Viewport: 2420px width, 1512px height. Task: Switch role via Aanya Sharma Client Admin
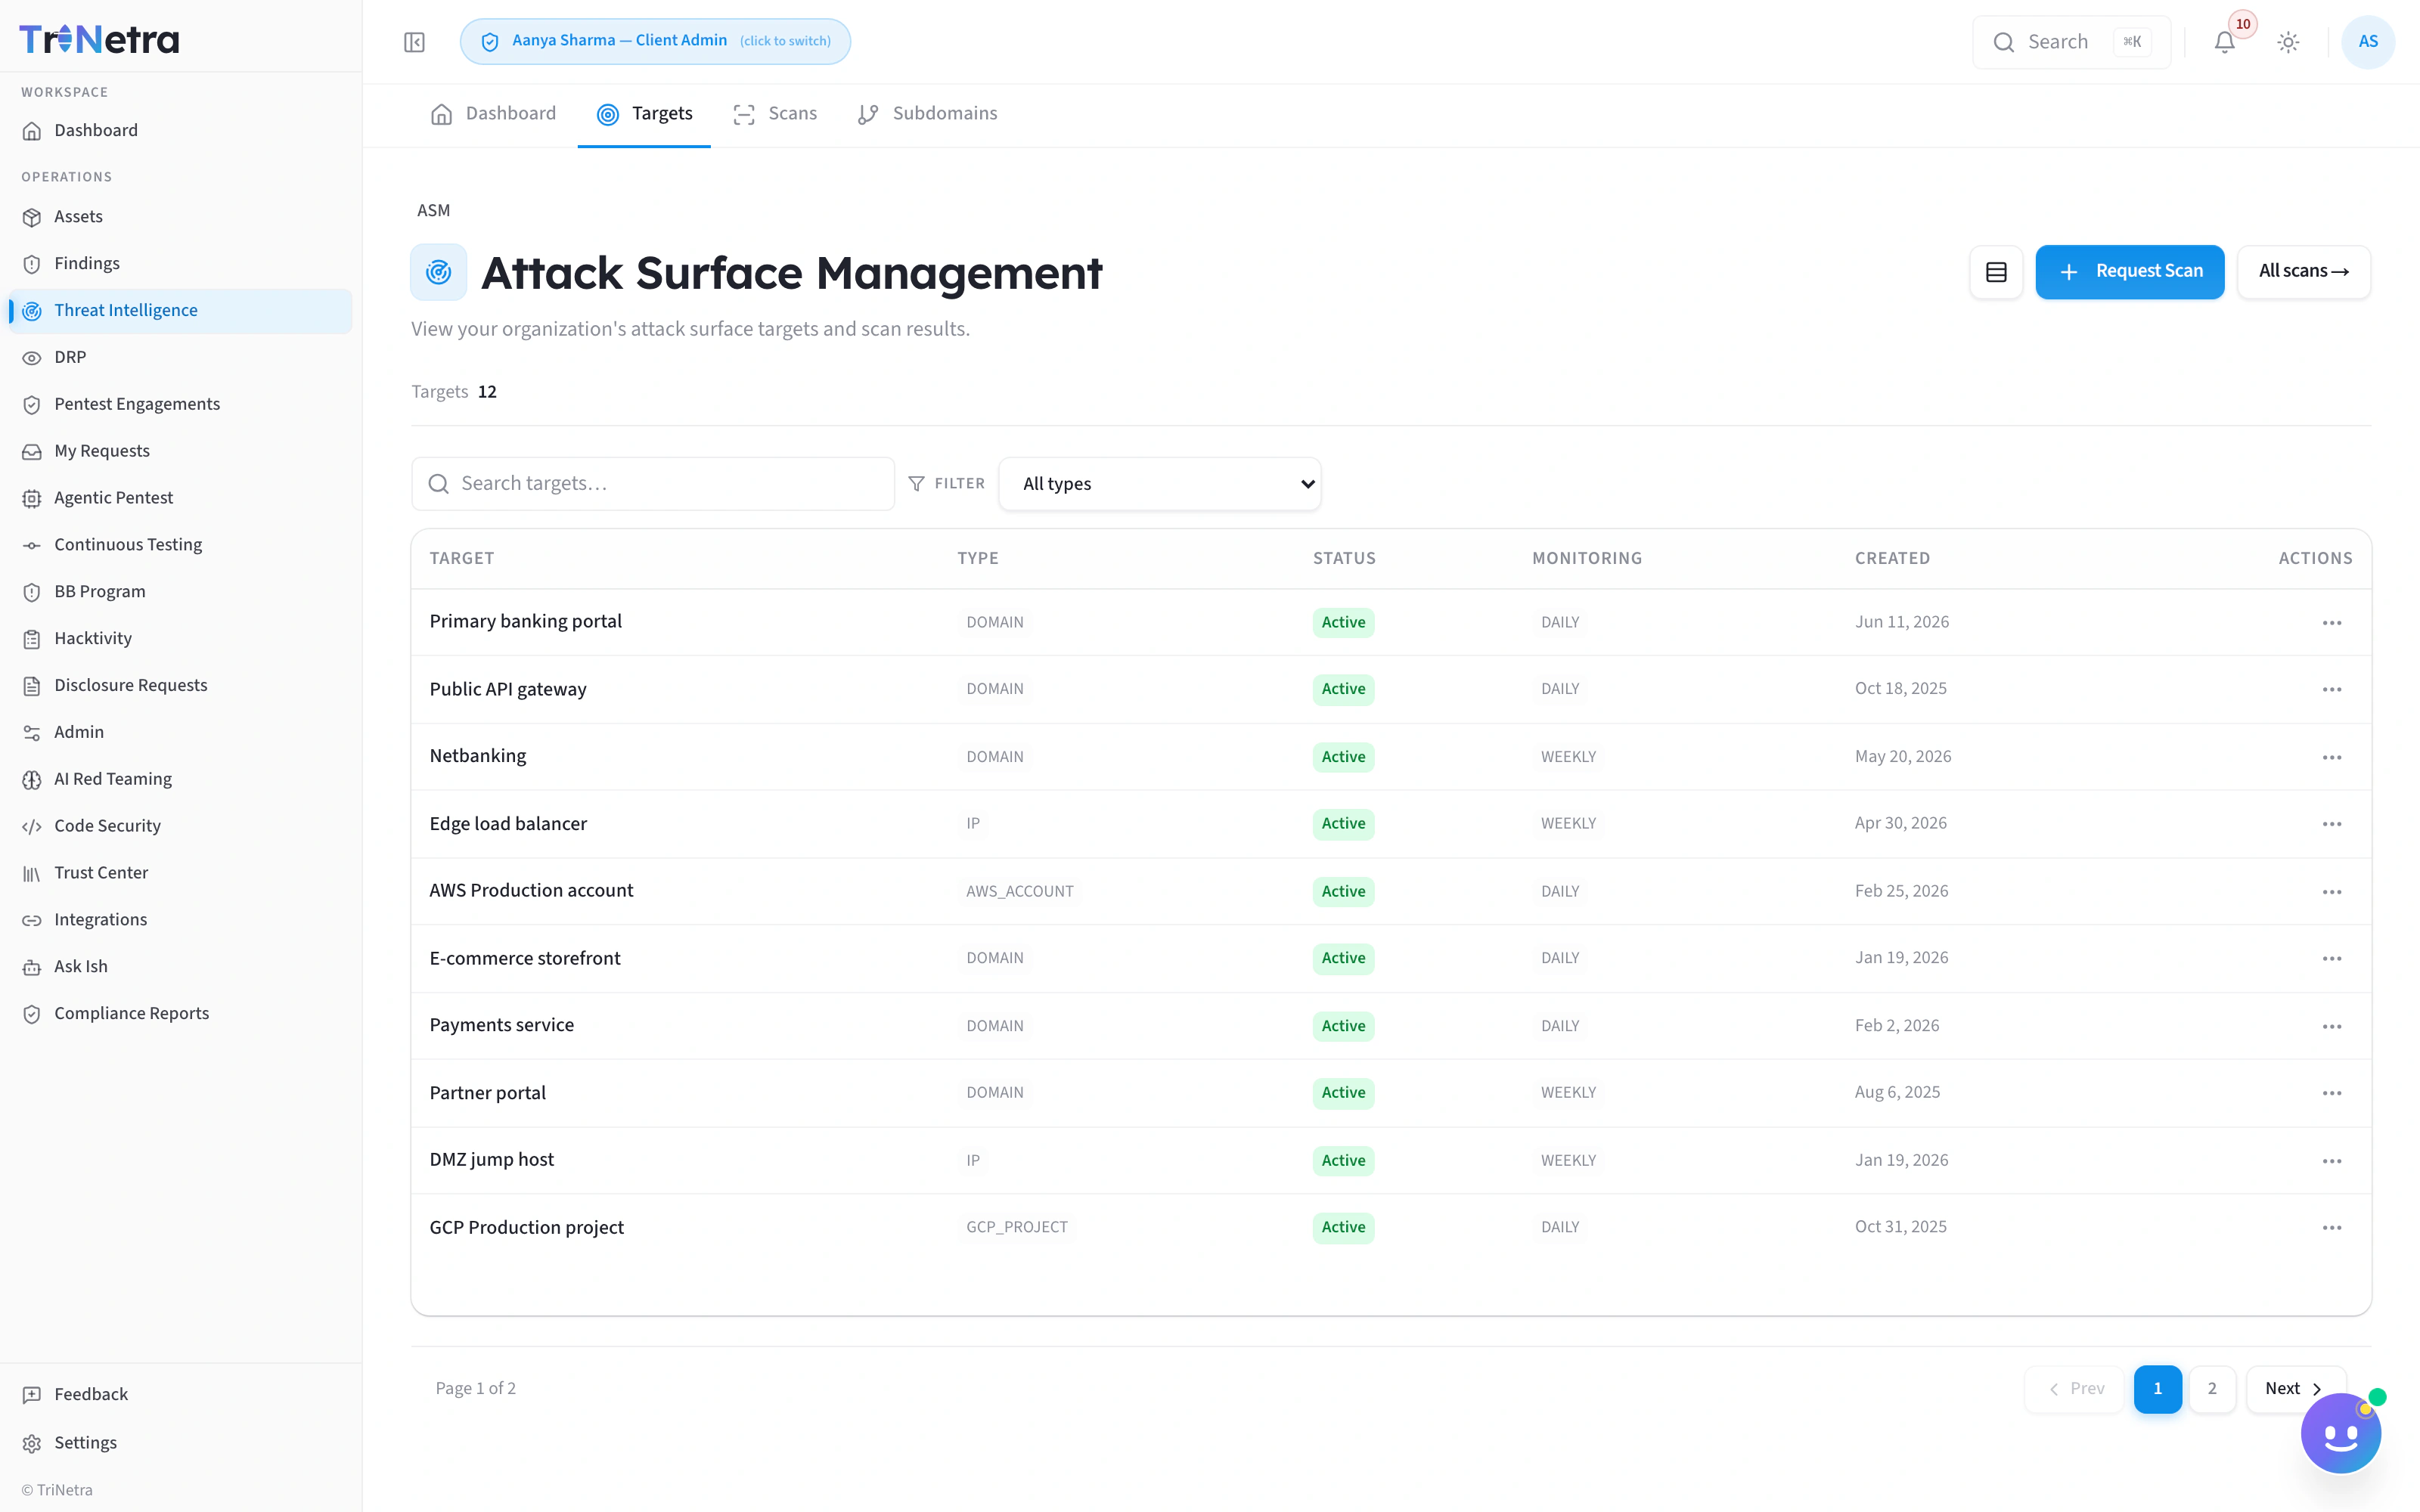[x=655, y=42]
